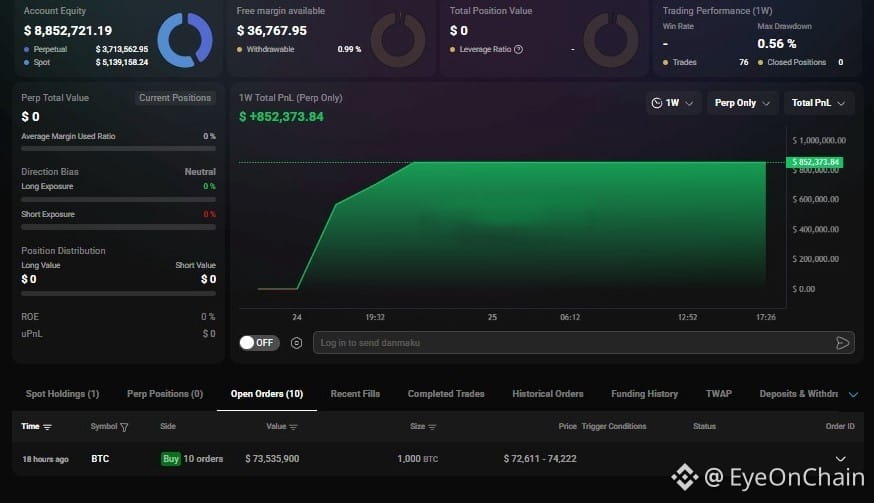Click the Spot $5,139,158.24 entry
This screenshot has width=874, height=503.
86,62
